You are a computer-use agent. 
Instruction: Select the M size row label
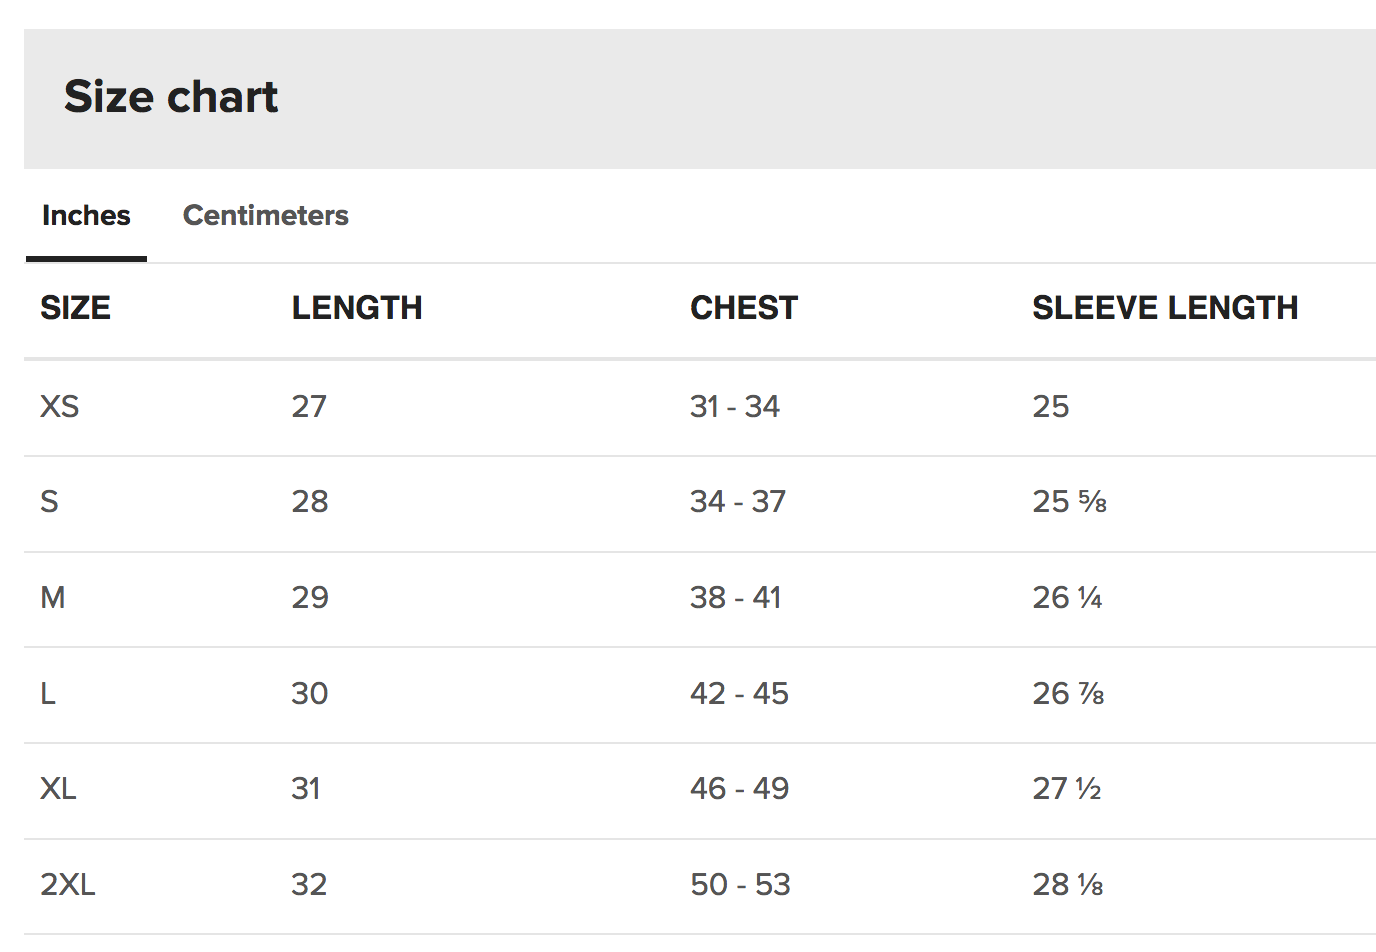[x=53, y=597]
